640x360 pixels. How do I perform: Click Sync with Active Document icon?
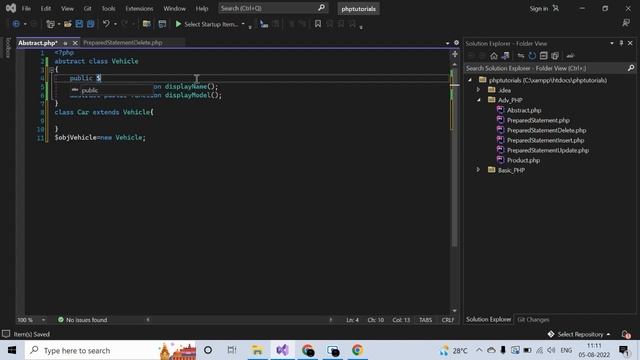(520, 56)
